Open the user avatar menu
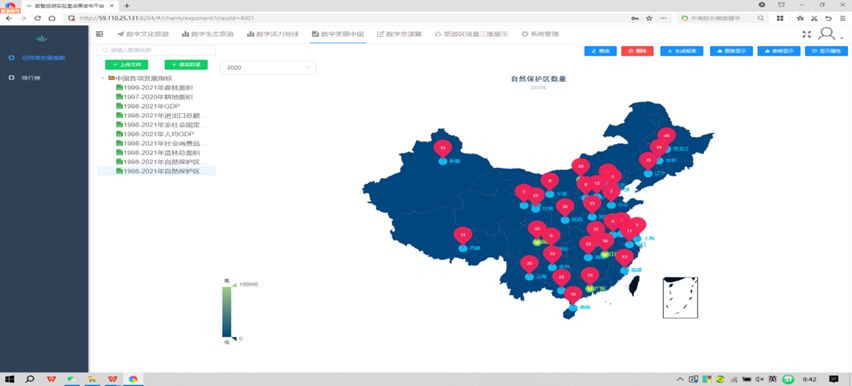The width and height of the screenshot is (852, 386). pos(826,34)
